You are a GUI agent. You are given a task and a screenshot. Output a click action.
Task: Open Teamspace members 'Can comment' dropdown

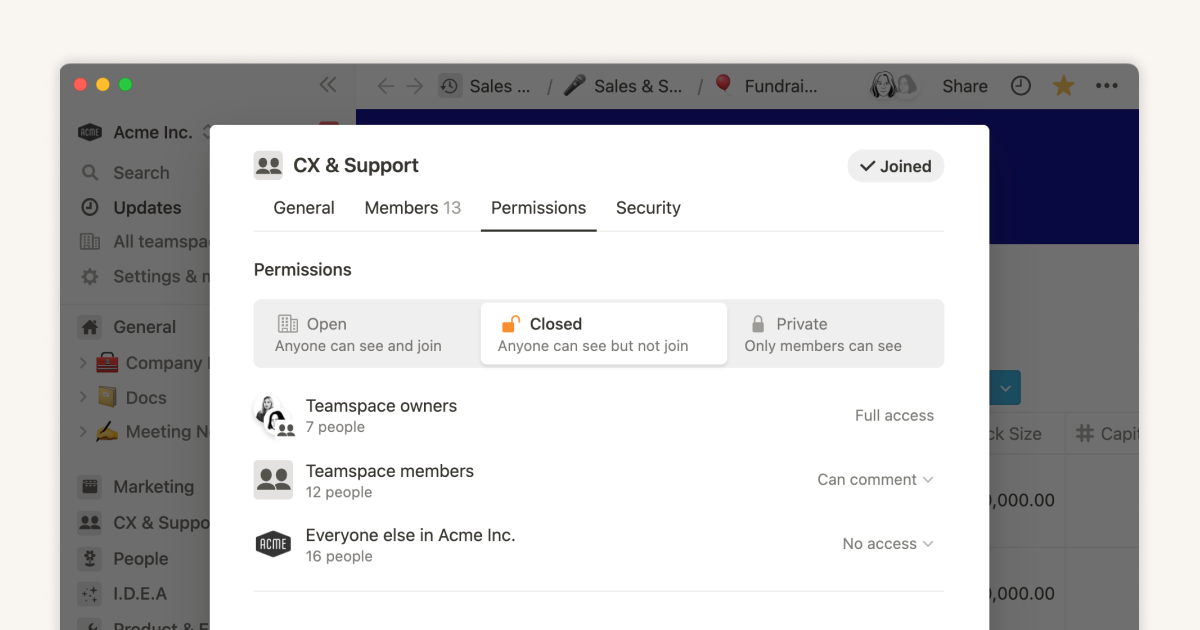875,480
